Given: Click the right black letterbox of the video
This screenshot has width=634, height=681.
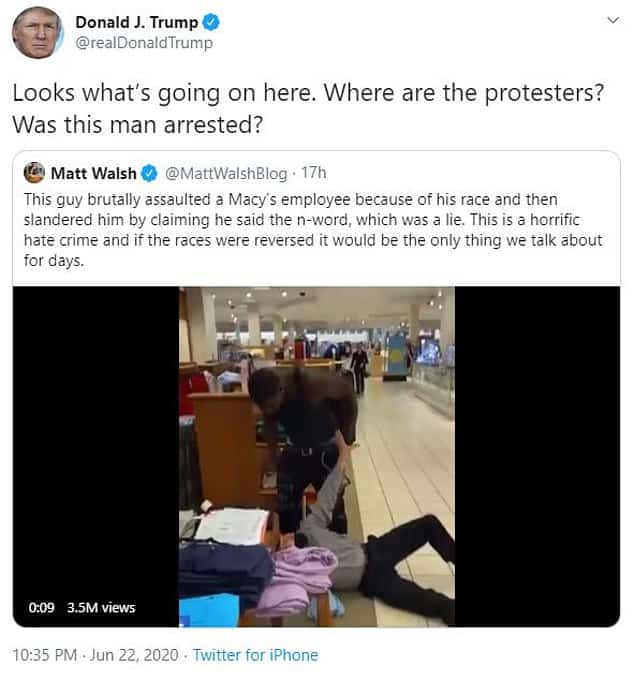Looking at the screenshot, I should coord(537,456).
